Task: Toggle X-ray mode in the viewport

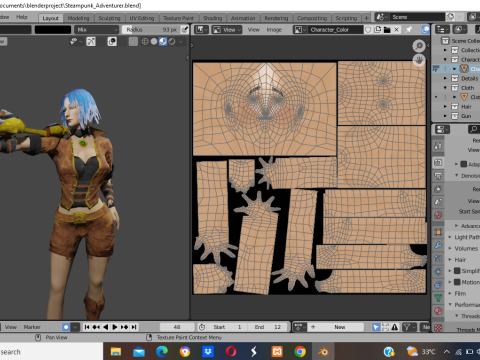Action: point(133,41)
